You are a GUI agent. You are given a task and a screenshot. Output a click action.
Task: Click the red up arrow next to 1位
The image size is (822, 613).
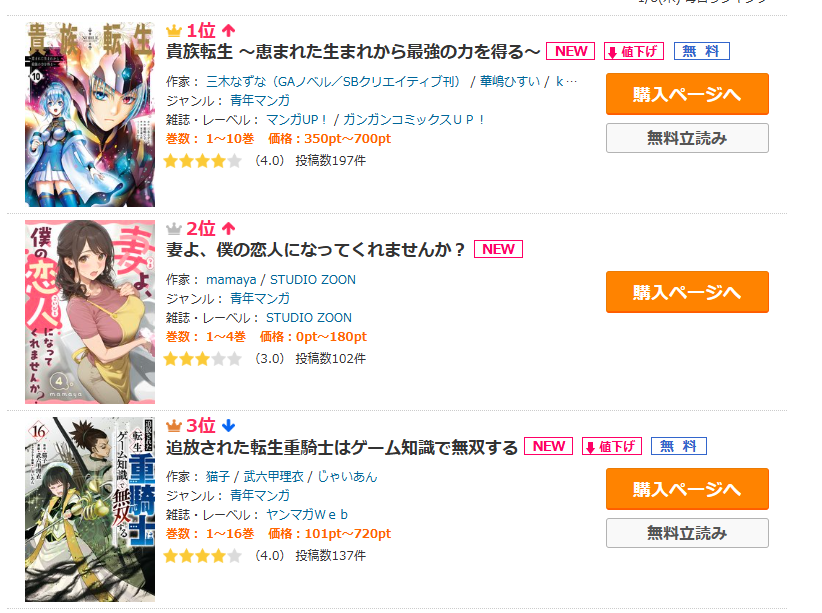coord(229,30)
